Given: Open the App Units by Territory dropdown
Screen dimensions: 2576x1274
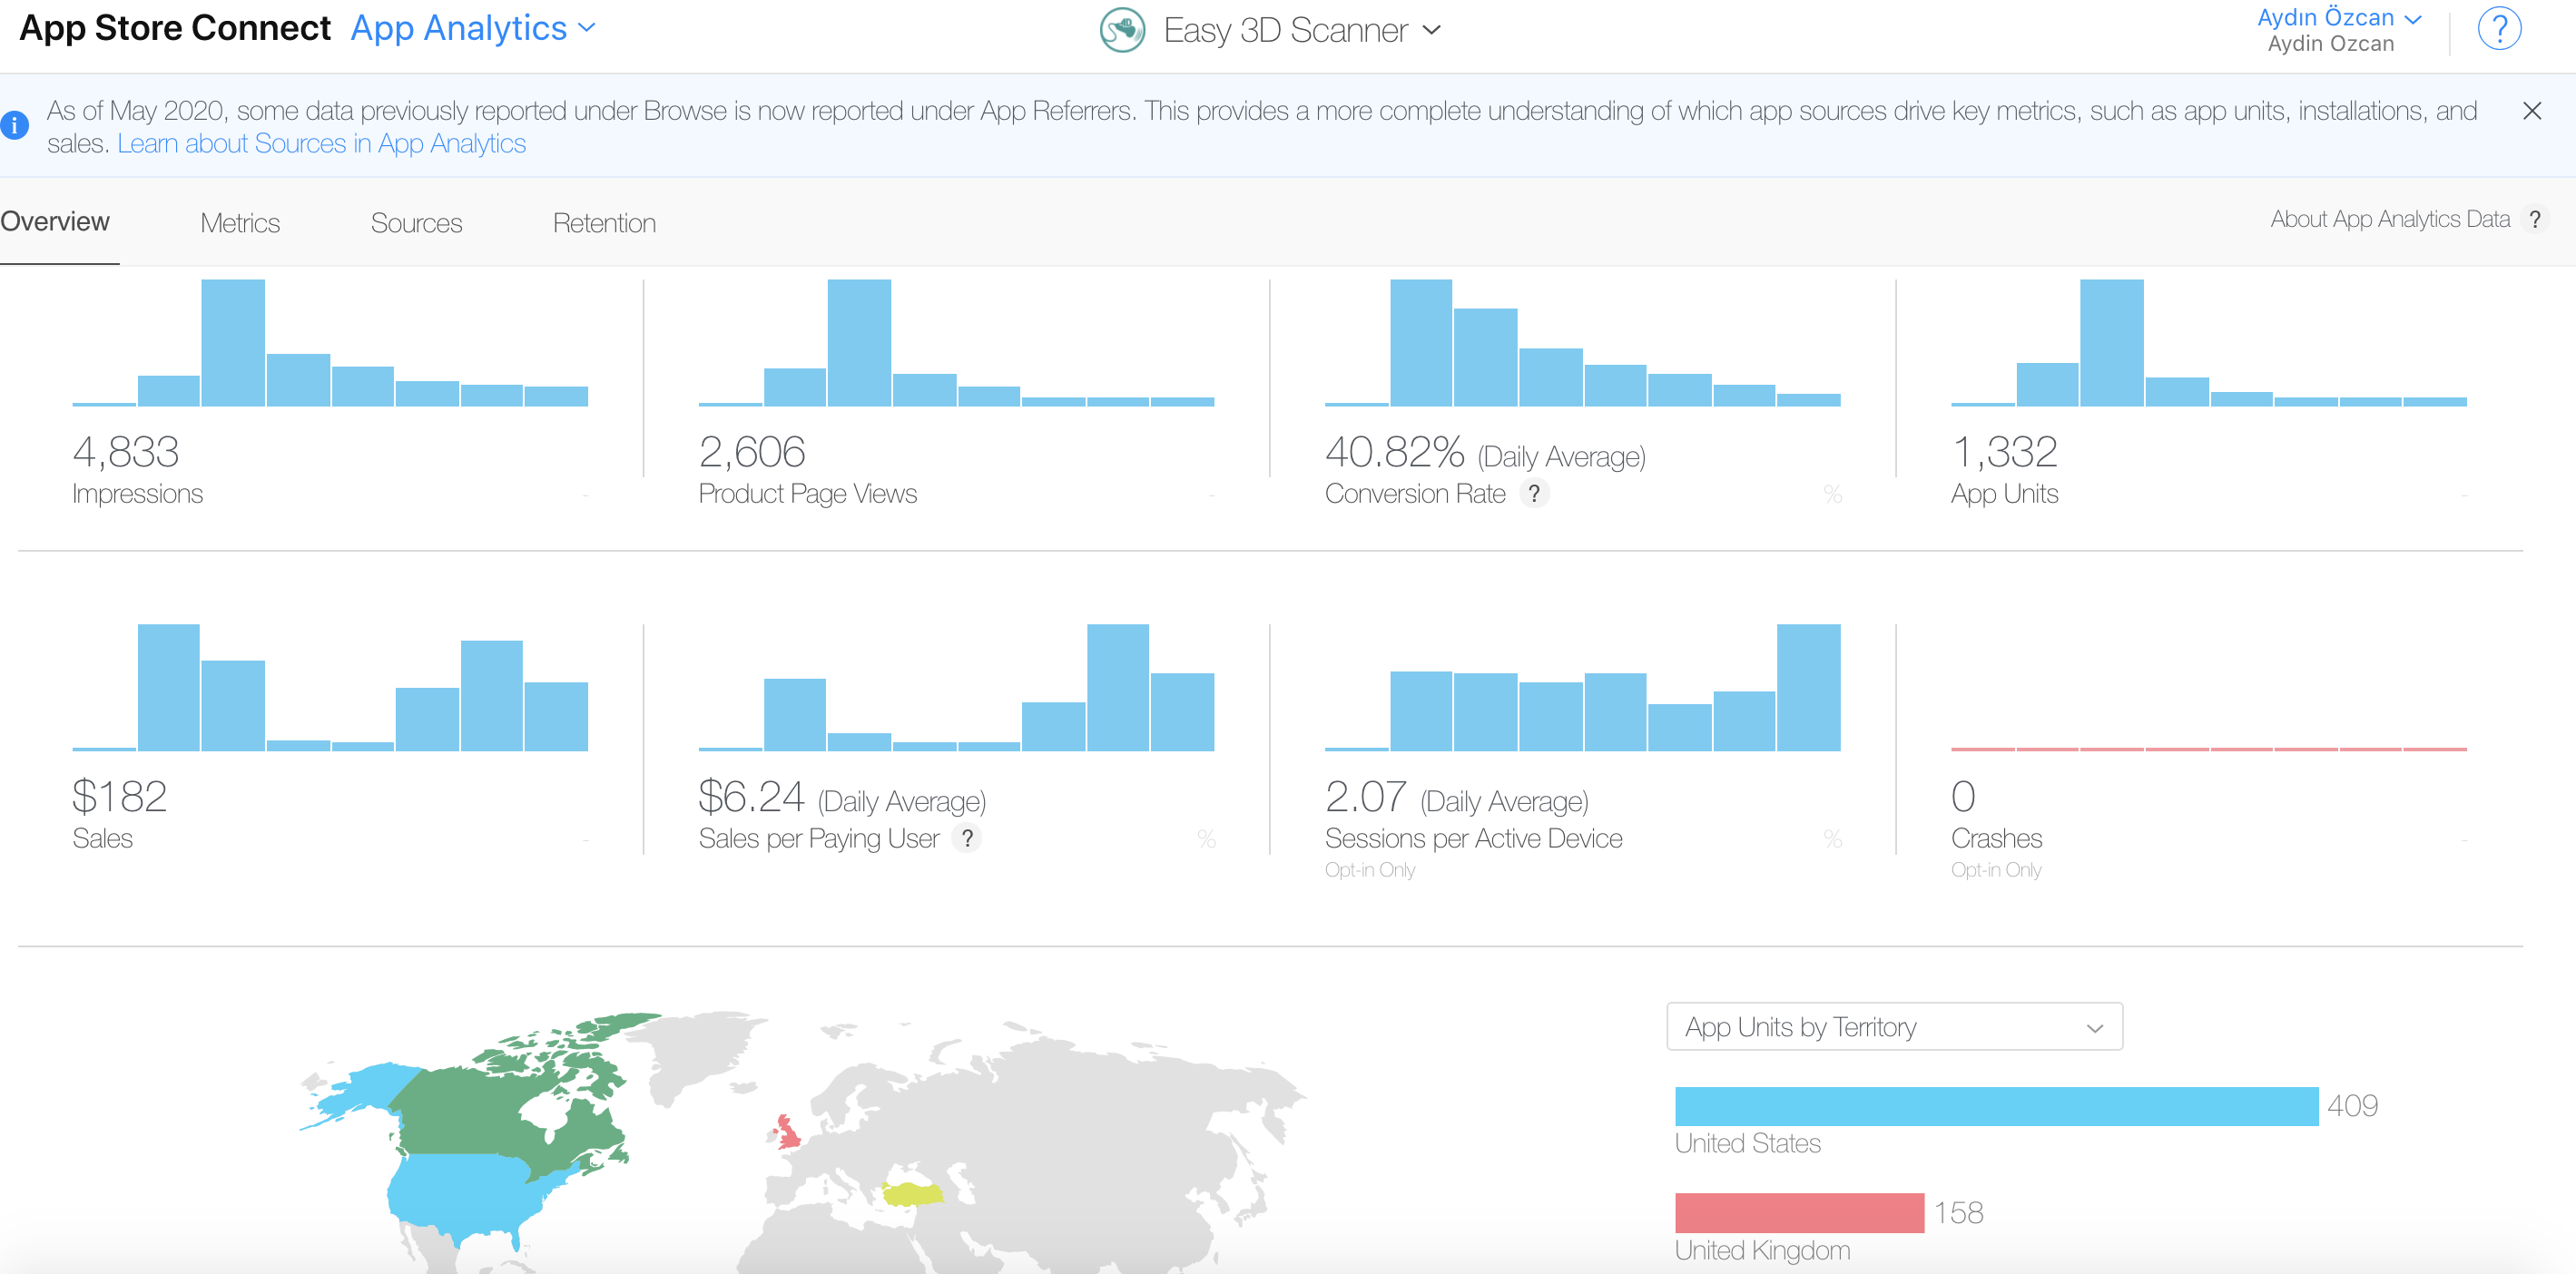Looking at the screenshot, I should click(1894, 1026).
